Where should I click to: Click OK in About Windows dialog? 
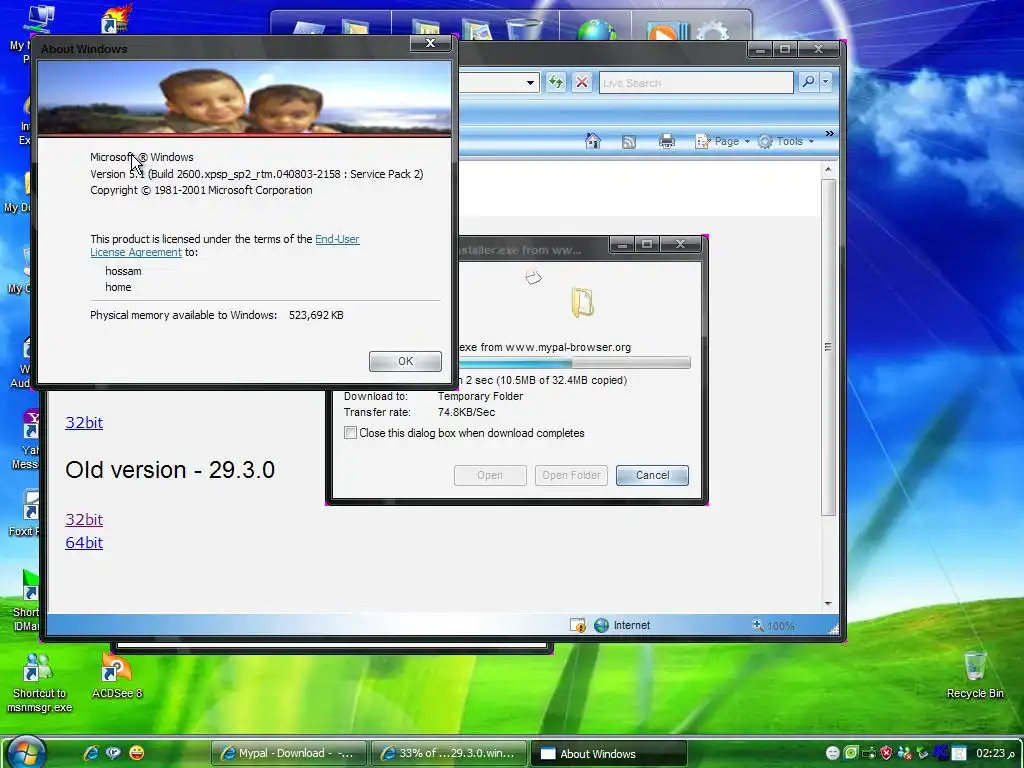pyautogui.click(x=405, y=361)
